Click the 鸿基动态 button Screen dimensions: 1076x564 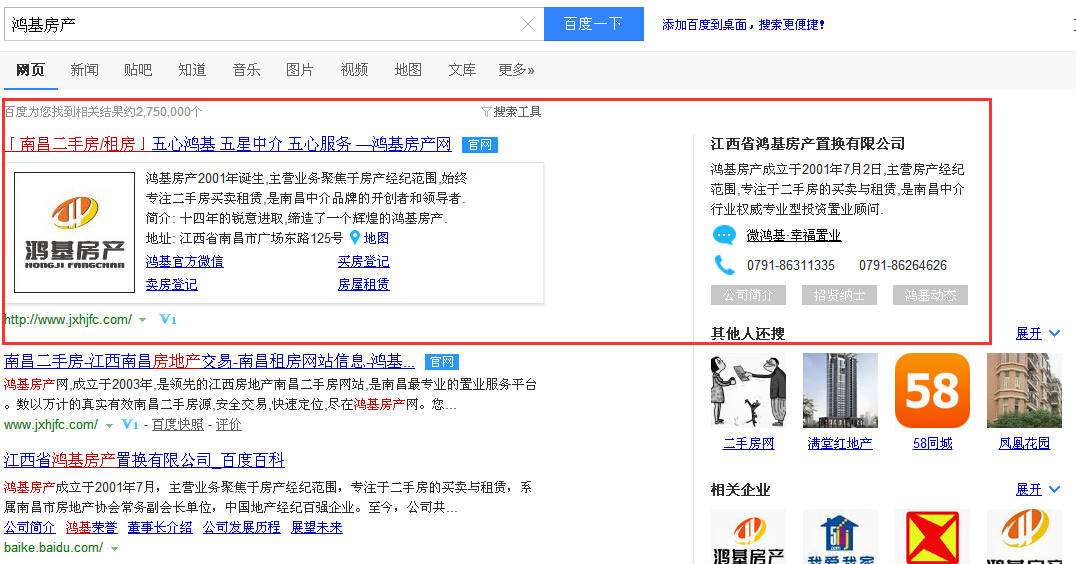[x=931, y=295]
